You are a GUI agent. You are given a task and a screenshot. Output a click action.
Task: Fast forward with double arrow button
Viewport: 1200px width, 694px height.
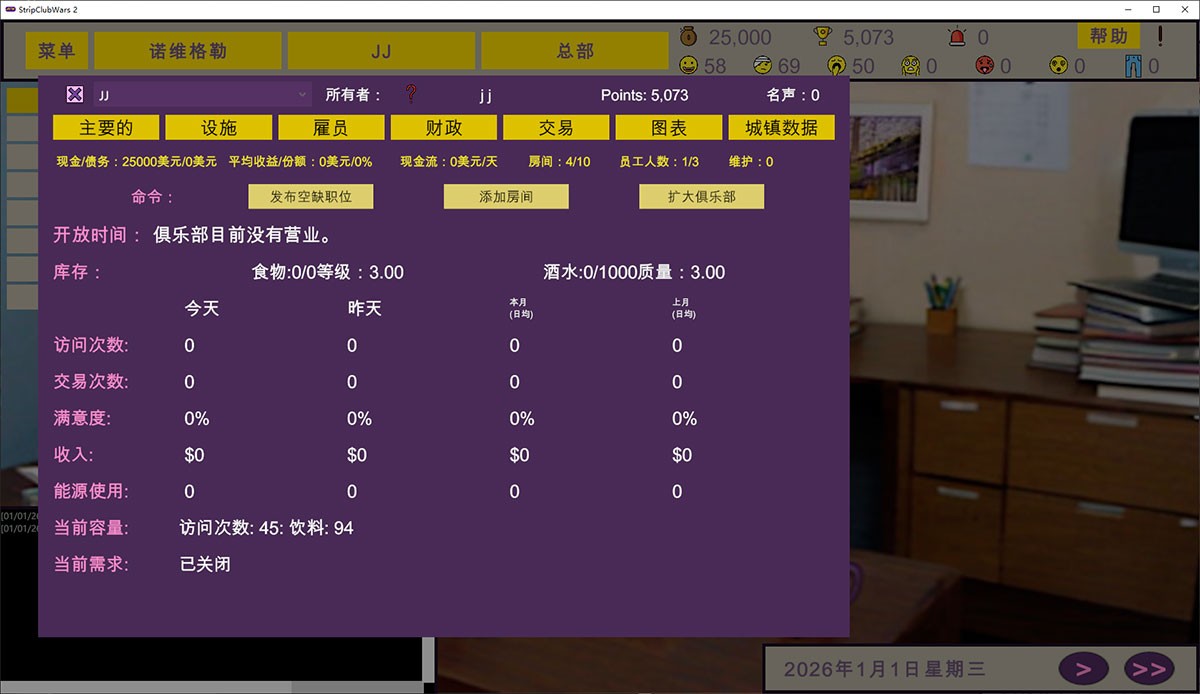click(1148, 669)
